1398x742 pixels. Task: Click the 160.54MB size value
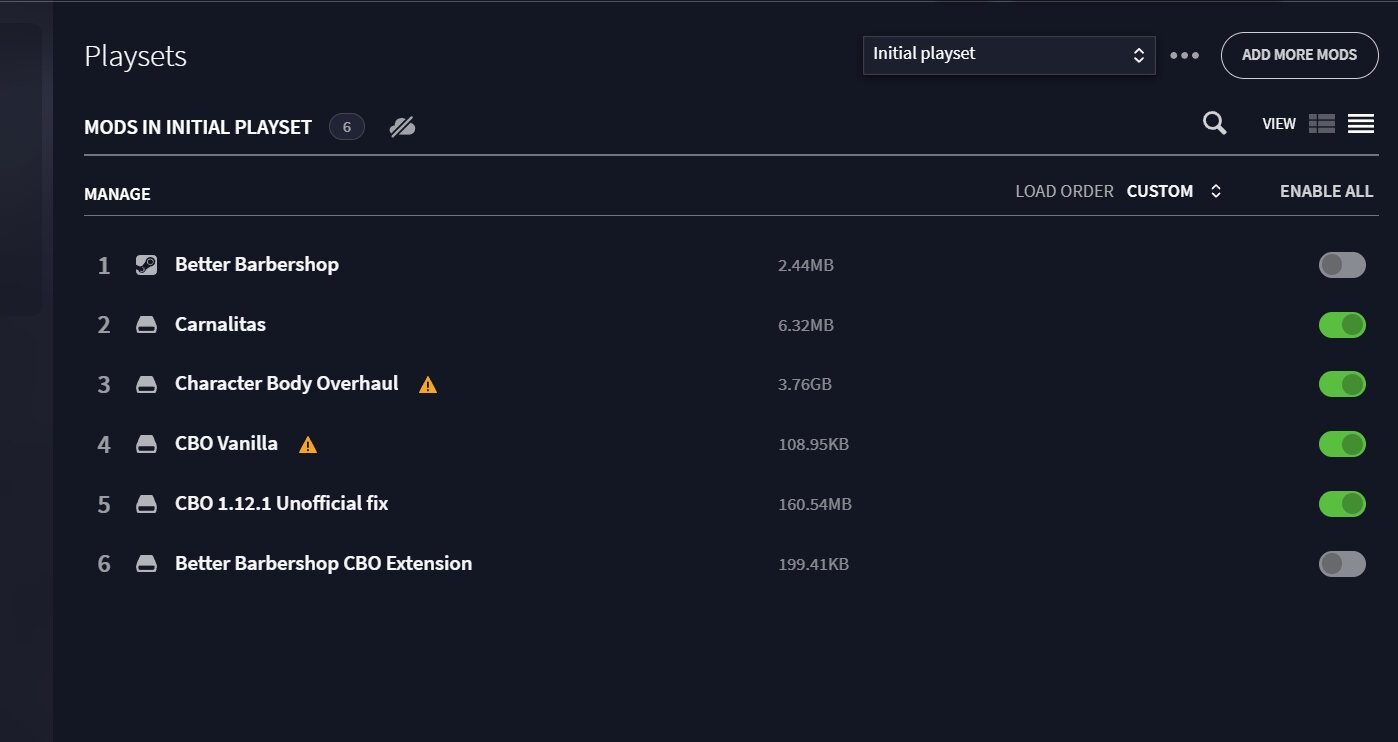click(815, 505)
